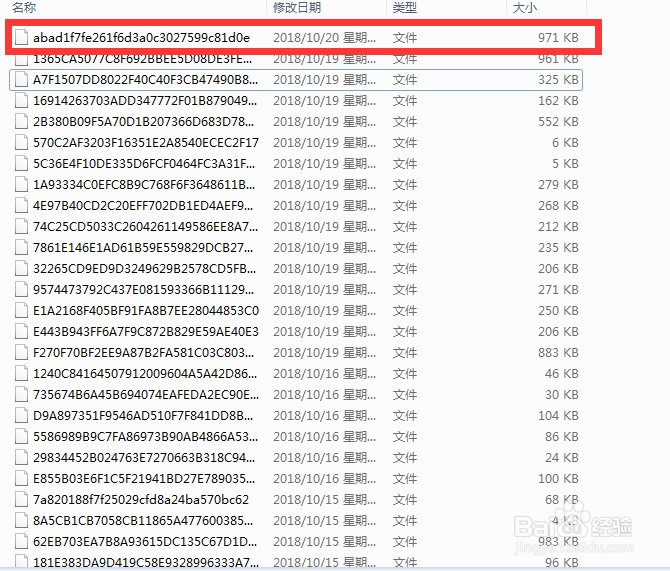Click the 552 KB size value
This screenshot has height=571, width=670.
558,122
